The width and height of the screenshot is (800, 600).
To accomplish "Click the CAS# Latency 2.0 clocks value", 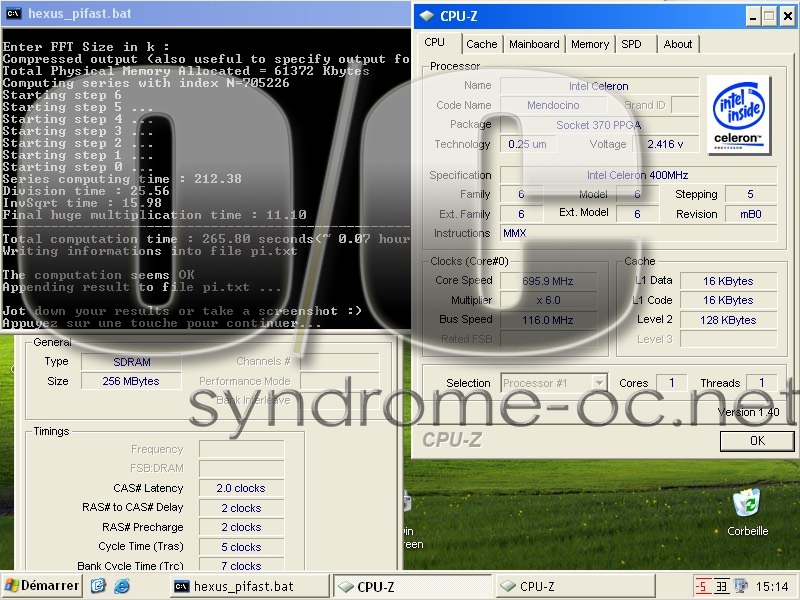I will coord(241,488).
